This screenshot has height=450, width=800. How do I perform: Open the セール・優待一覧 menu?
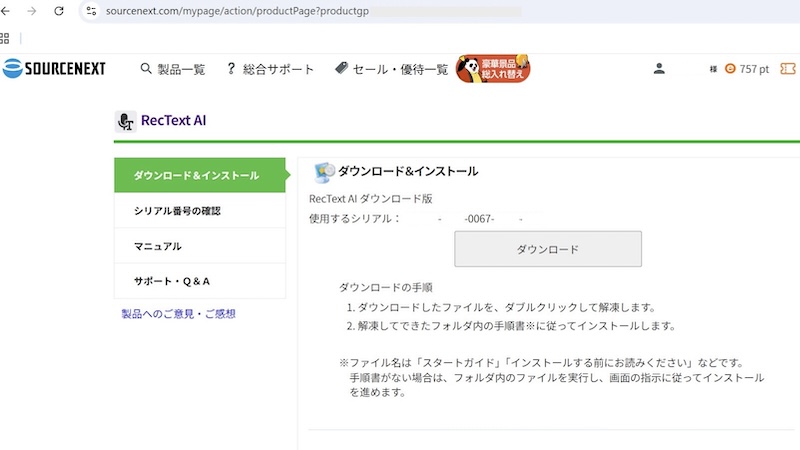[391, 69]
